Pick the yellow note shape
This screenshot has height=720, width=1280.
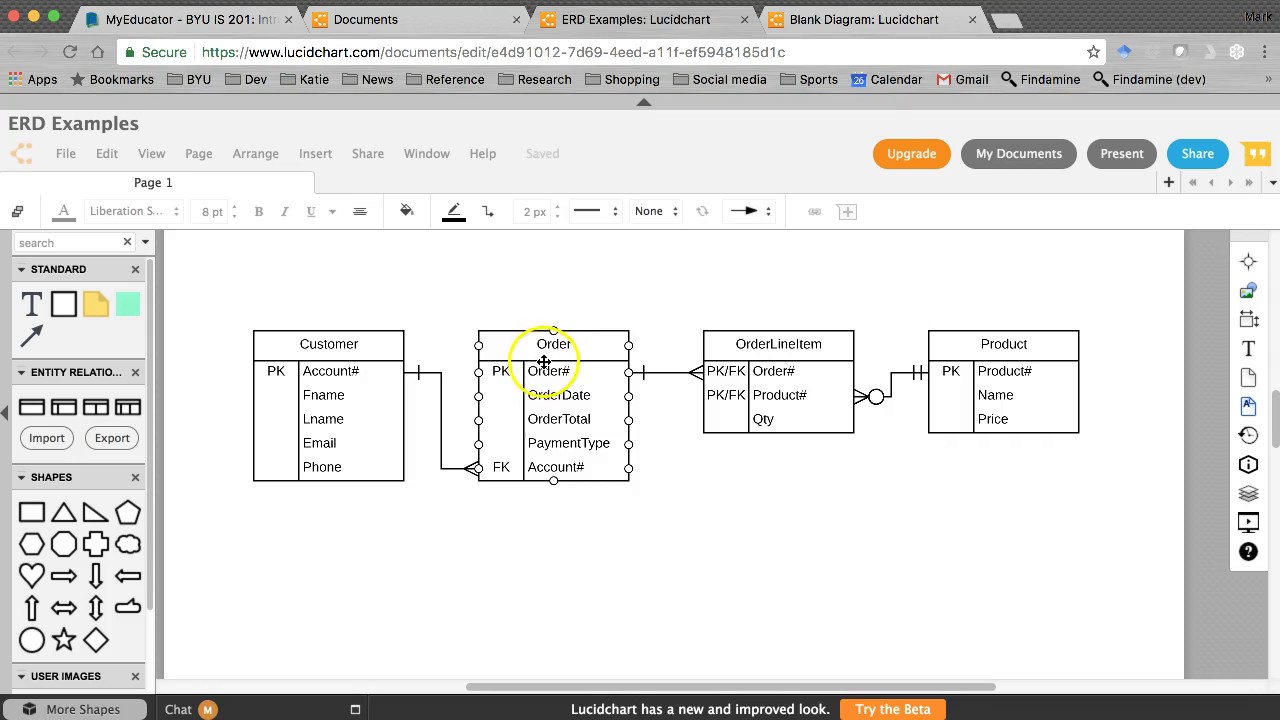(x=96, y=304)
